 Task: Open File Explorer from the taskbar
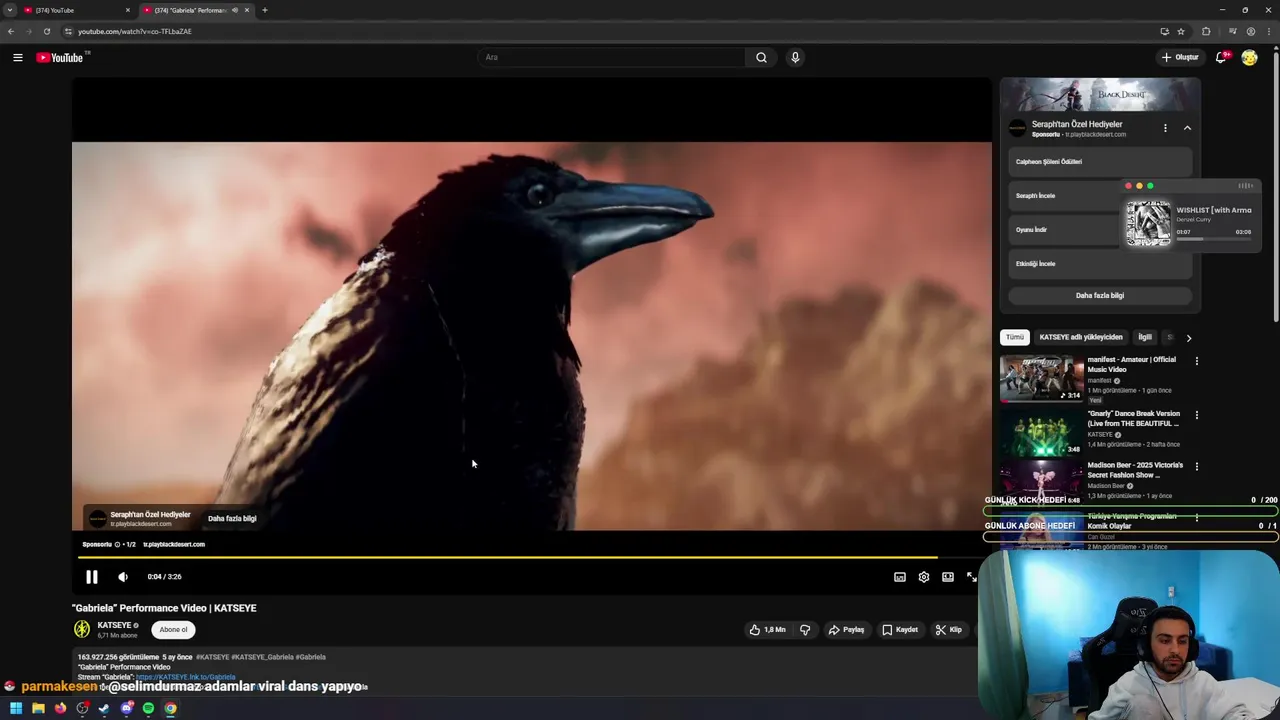point(38,708)
